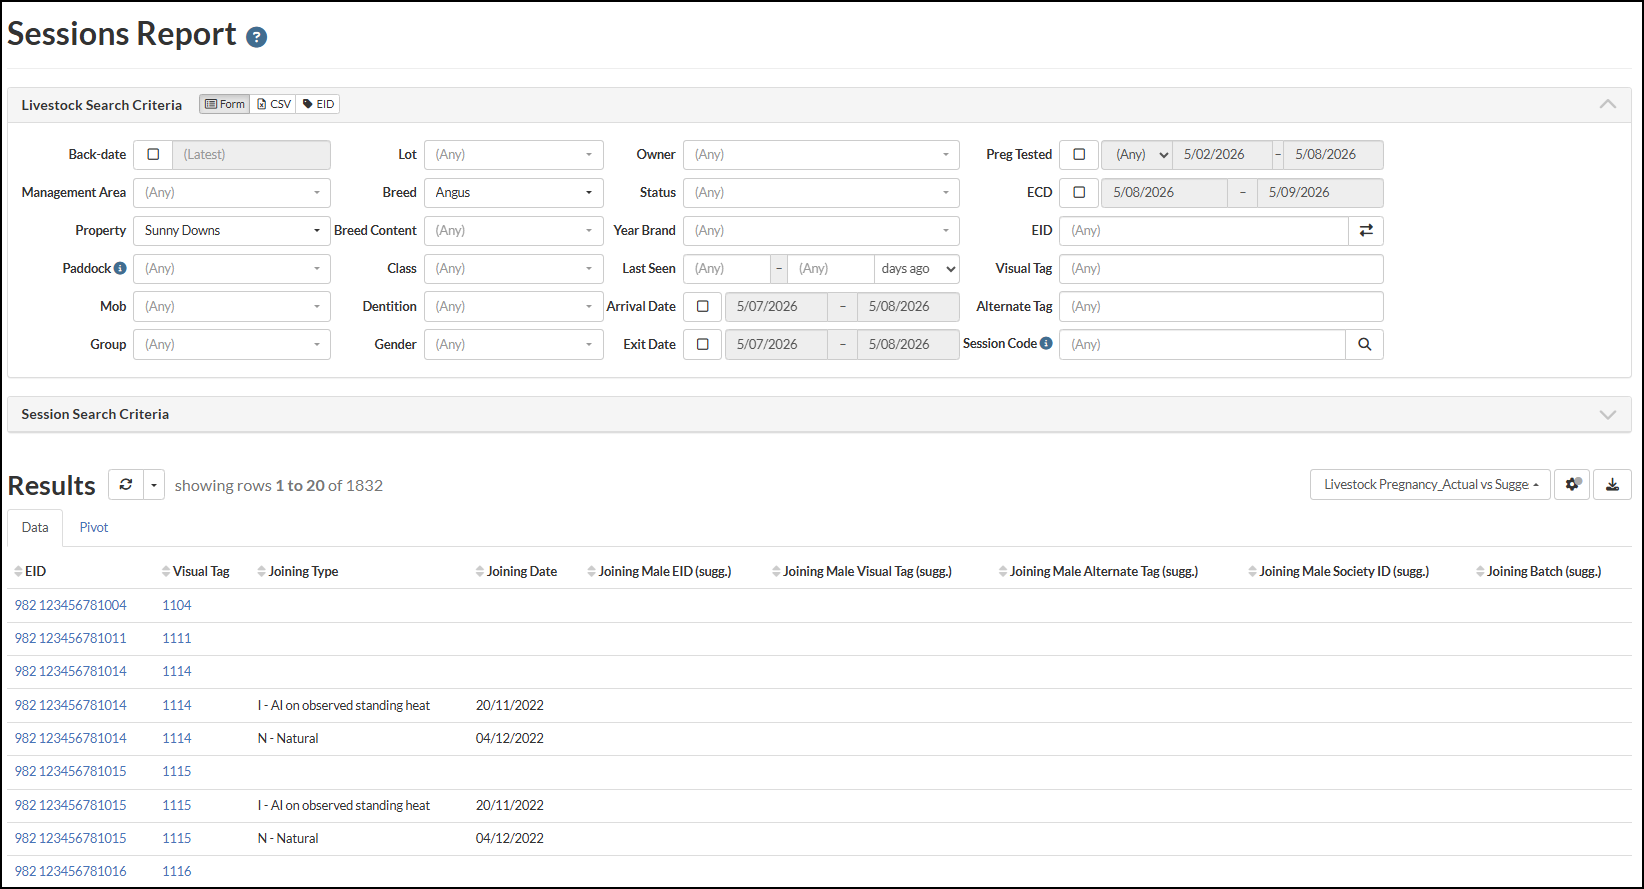Click the Session Code search magnifier
This screenshot has width=1644, height=889.
tap(1365, 345)
